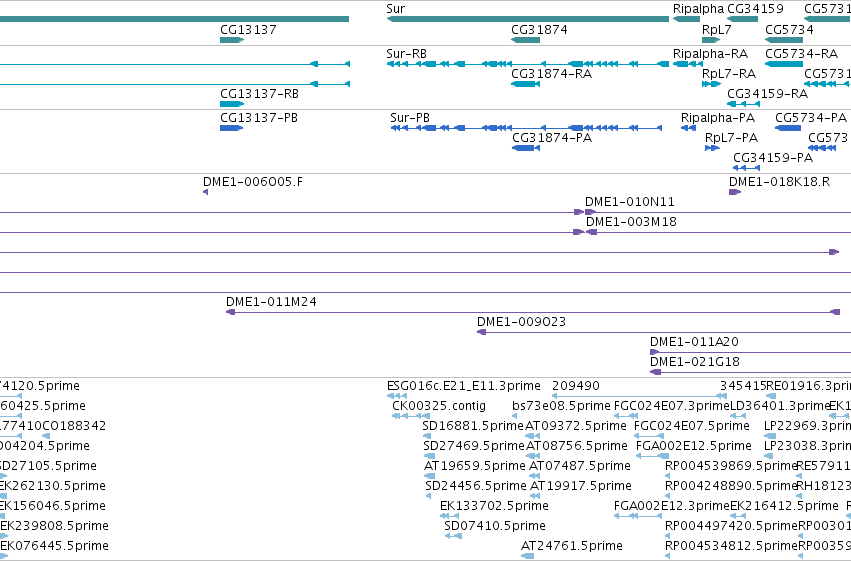Click the RP004497420.5prime EST label

pos(732,526)
